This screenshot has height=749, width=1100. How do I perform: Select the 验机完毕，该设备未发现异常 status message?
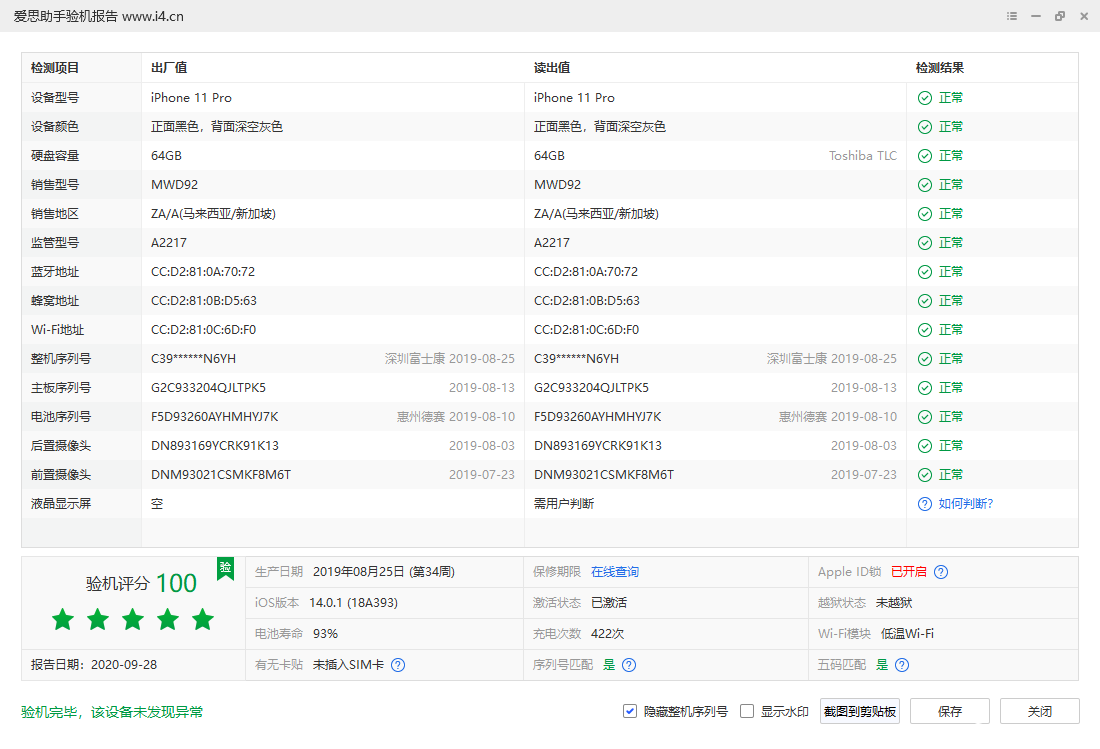click(x=112, y=712)
